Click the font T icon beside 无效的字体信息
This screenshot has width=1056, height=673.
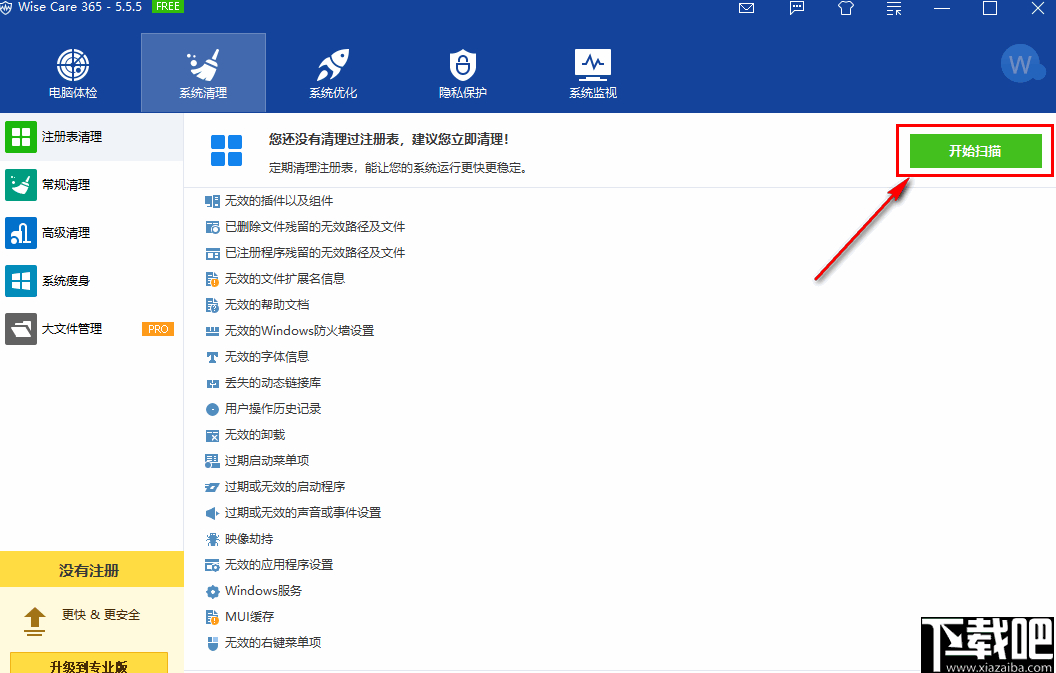click(212, 357)
